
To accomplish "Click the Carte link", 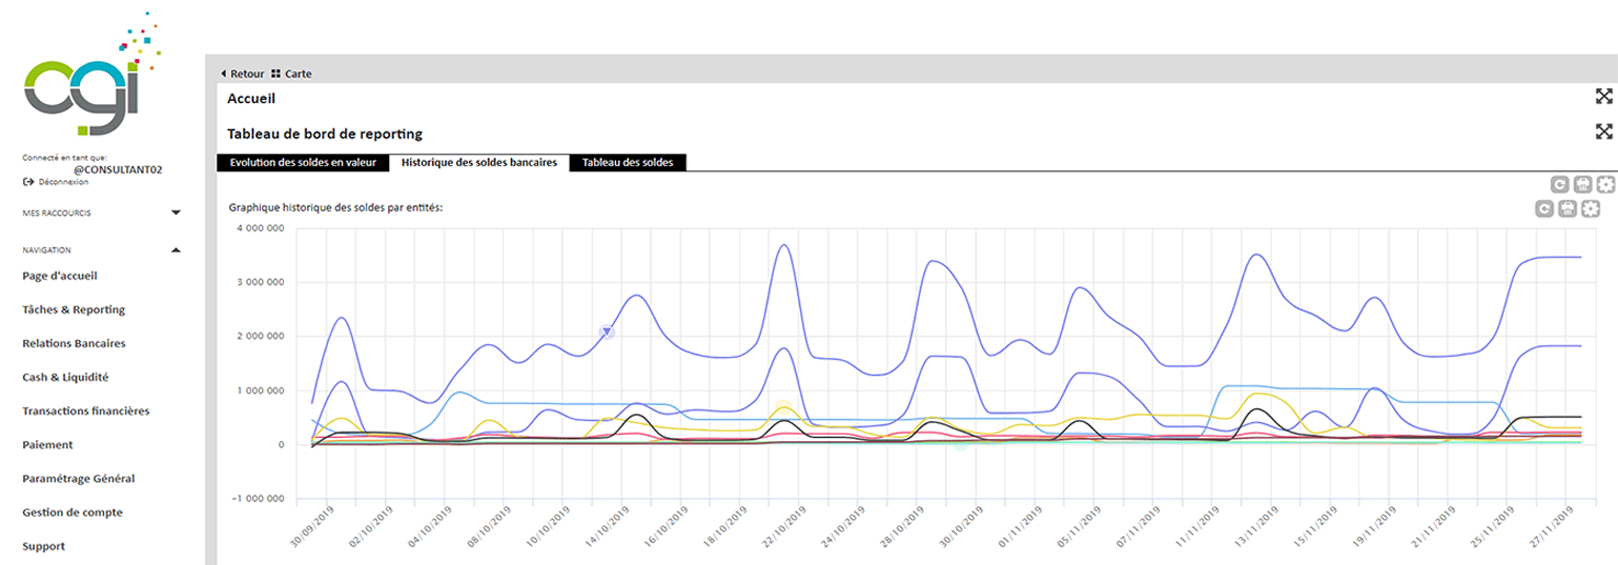I will pos(298,73).
